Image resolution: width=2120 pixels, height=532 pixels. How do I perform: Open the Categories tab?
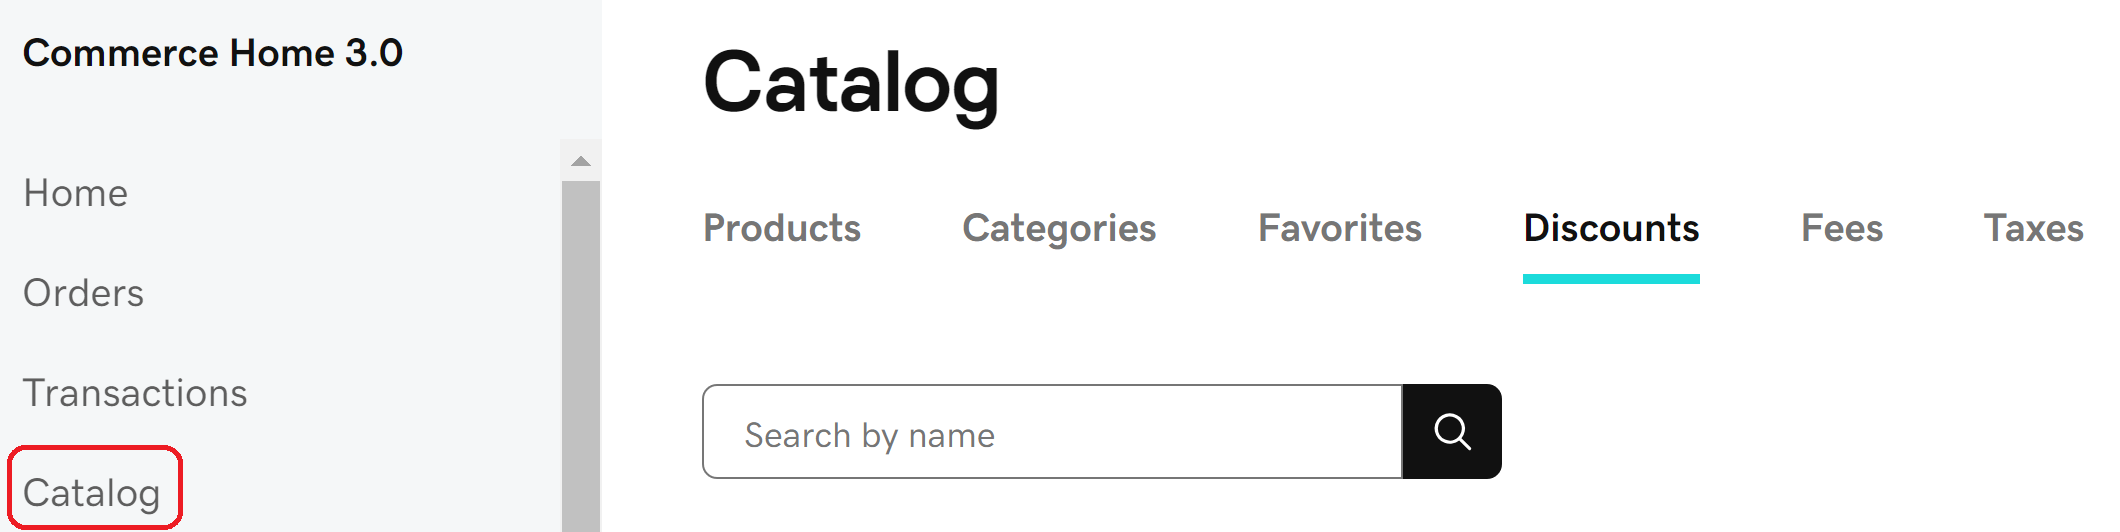coord(1059,229)
